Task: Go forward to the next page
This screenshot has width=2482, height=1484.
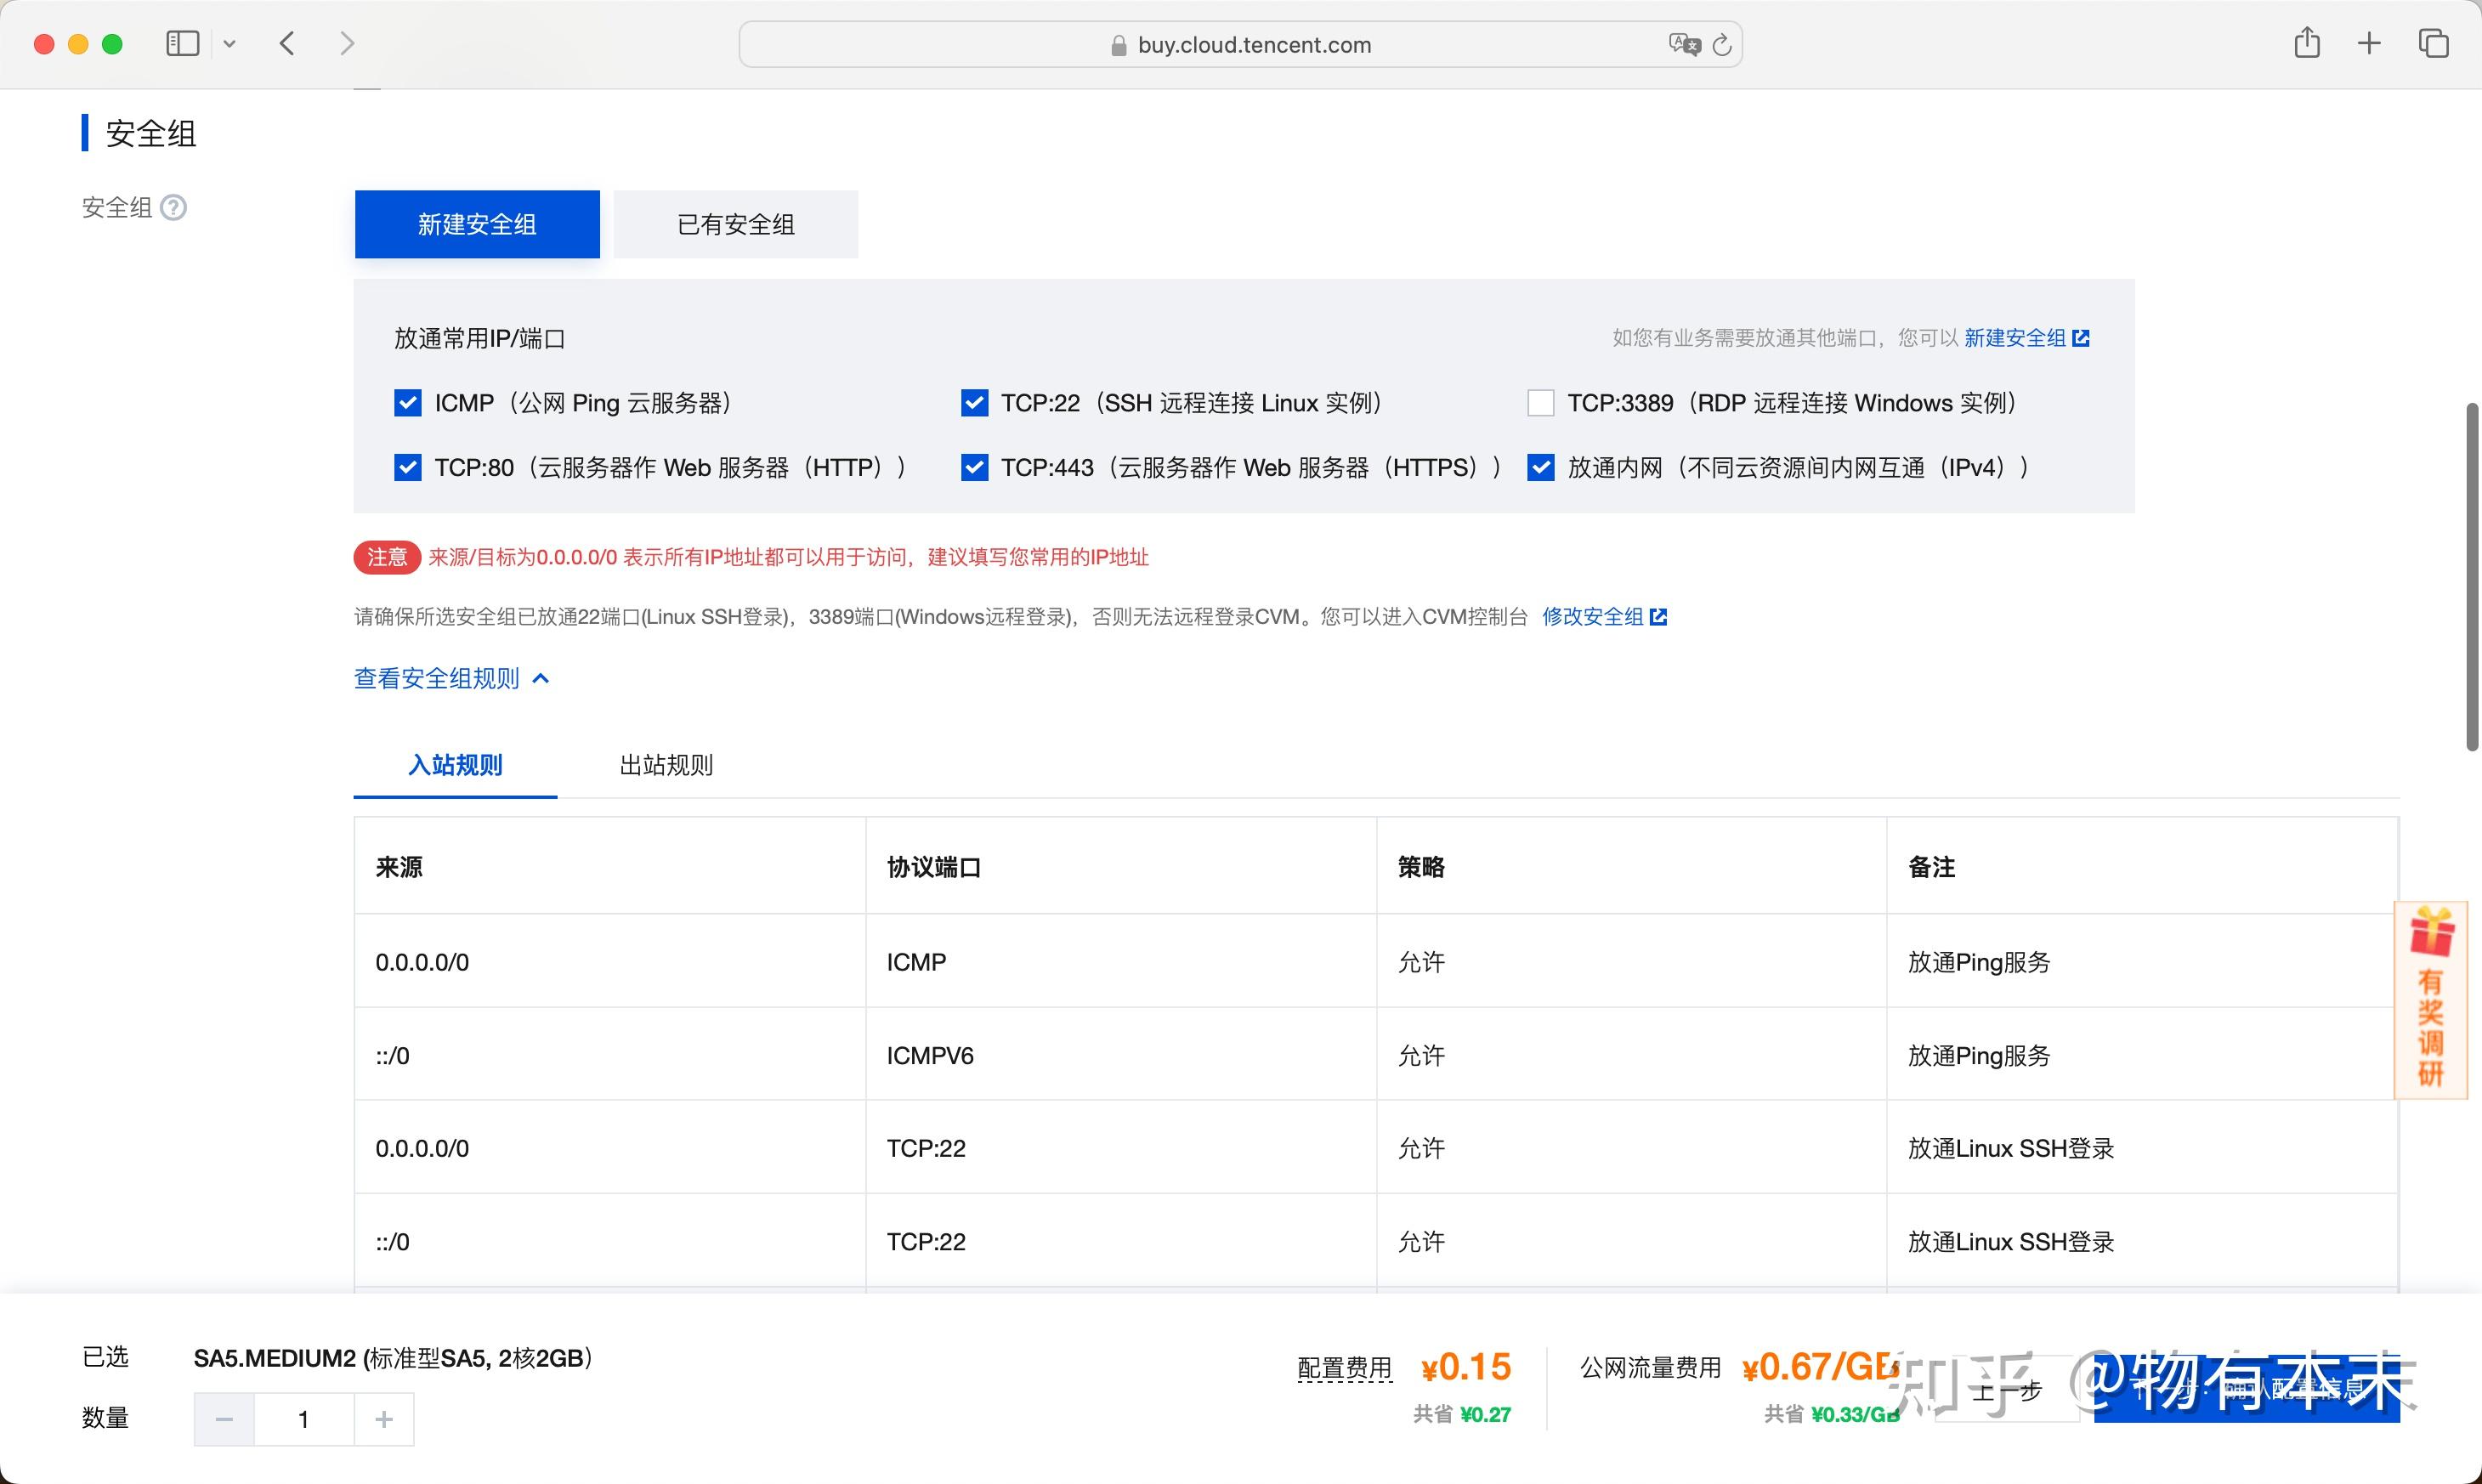Action: (x=347, y=44)
